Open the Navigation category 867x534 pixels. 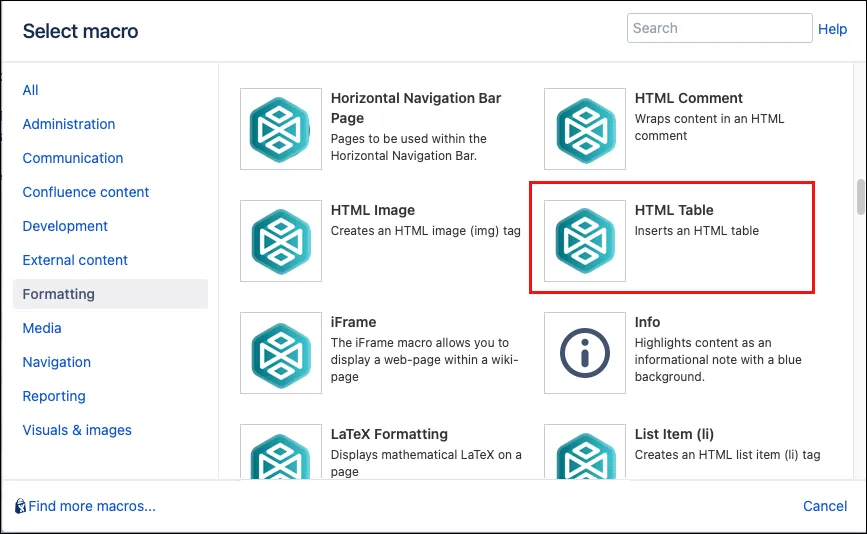[x=56, y=362]
